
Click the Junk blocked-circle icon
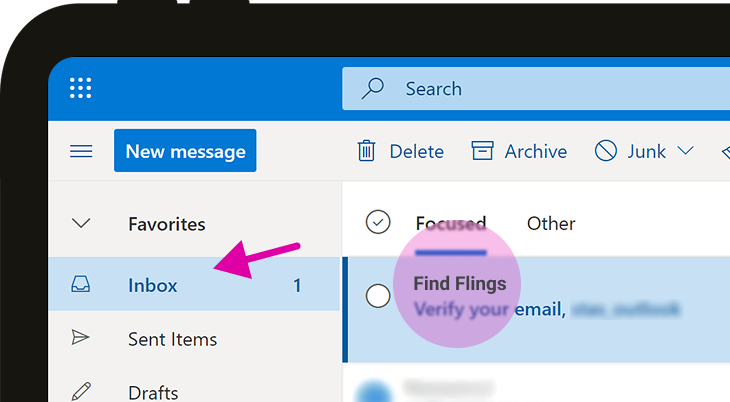pos(606,151)
